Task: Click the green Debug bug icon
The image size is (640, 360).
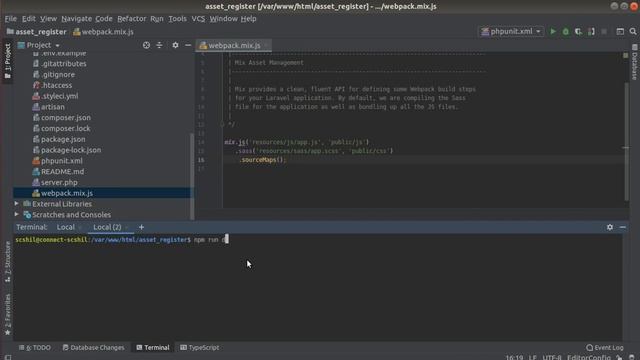Action: pyautogui.click(x=565, y=31)
